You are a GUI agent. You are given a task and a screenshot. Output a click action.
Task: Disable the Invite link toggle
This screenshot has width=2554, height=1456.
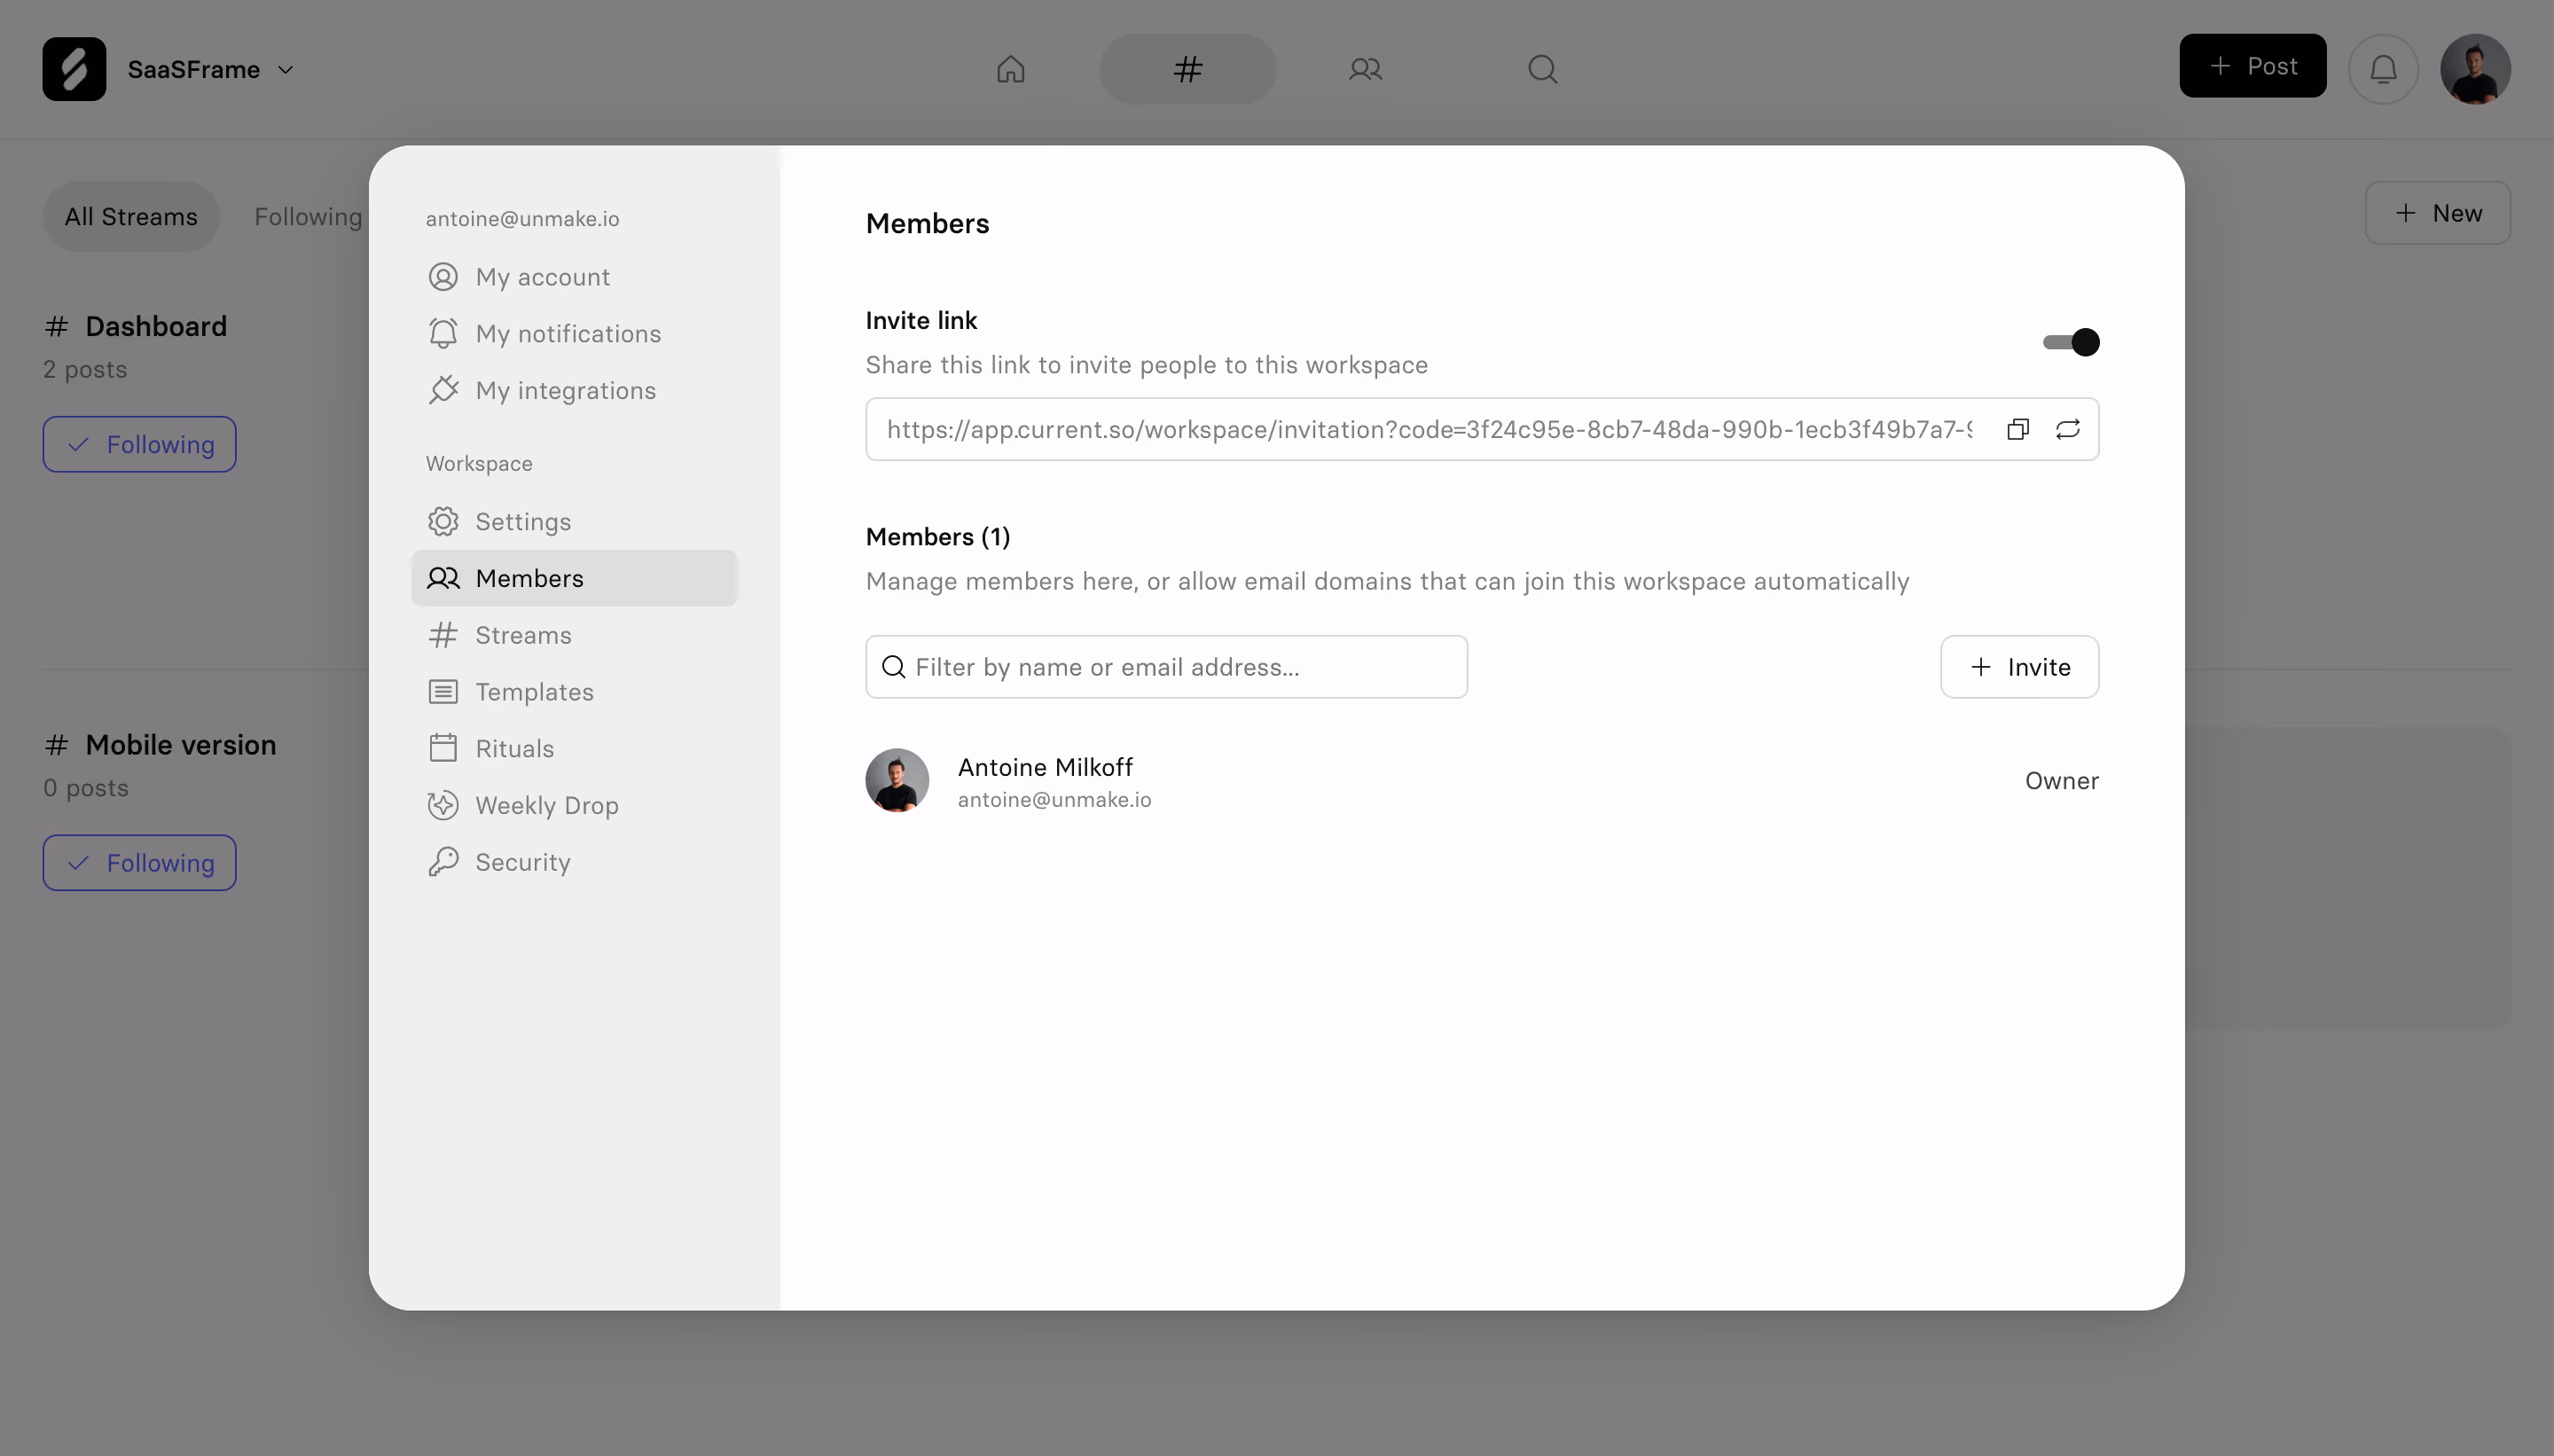[2070, 342]
